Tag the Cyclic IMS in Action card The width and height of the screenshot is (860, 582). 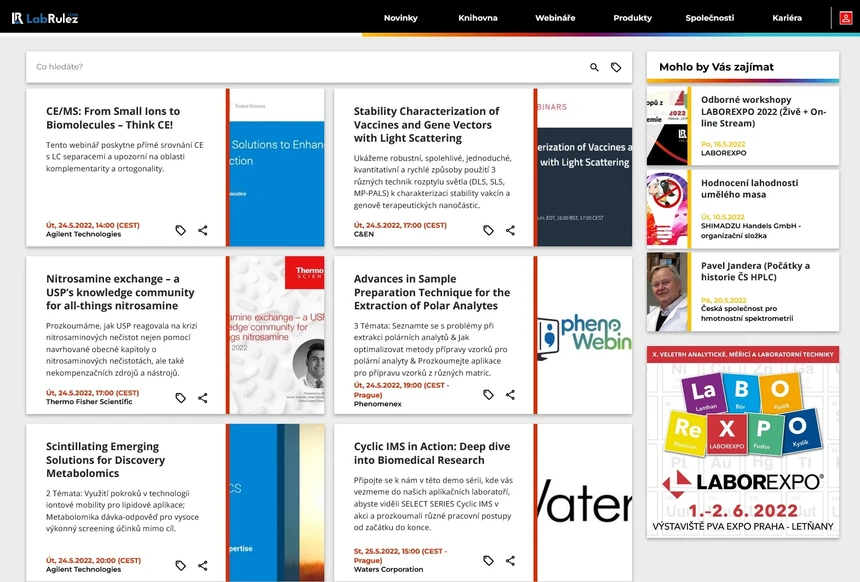click(488, 560)
